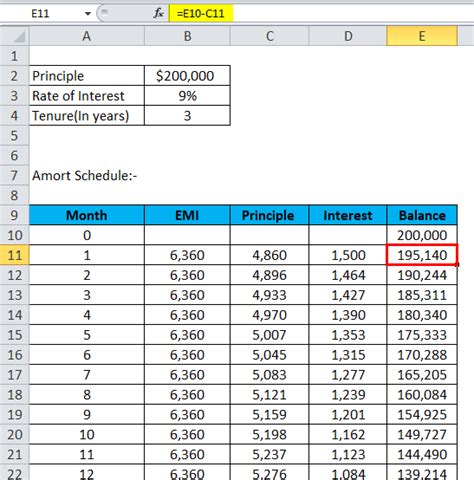Click the 185,311 balance cell
Image resolution: width=474 pixels, height=480 pixels.
[x=422, y=295]
